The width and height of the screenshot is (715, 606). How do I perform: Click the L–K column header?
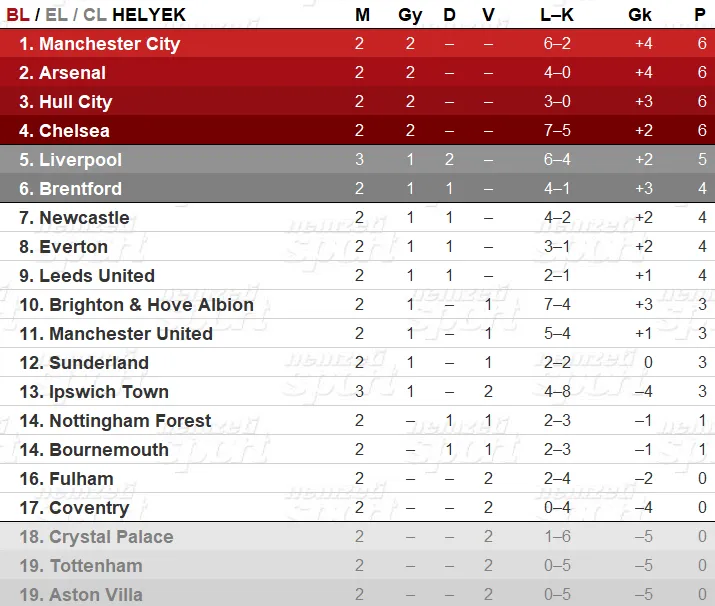(x=557, y=15)
